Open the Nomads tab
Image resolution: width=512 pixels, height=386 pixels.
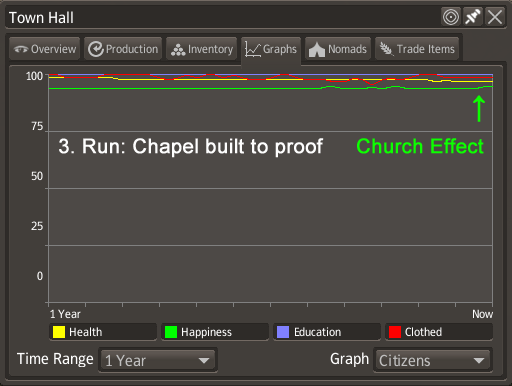coord(338,49)
